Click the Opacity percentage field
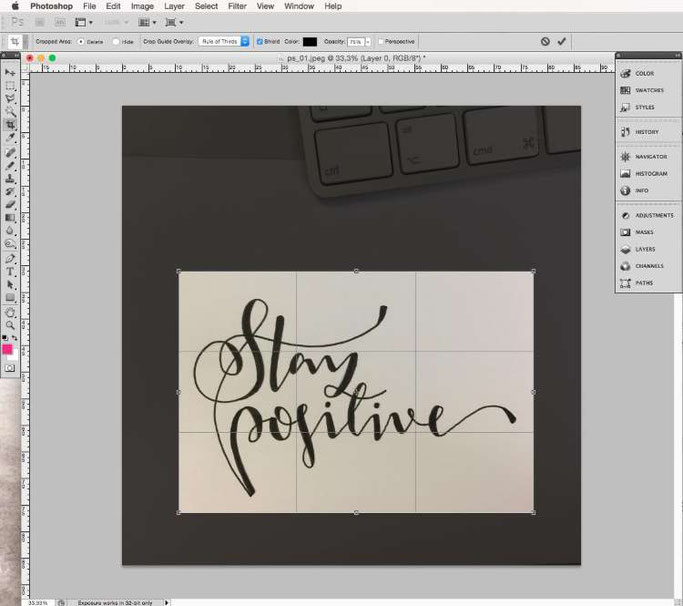 (x=356, y=42)
